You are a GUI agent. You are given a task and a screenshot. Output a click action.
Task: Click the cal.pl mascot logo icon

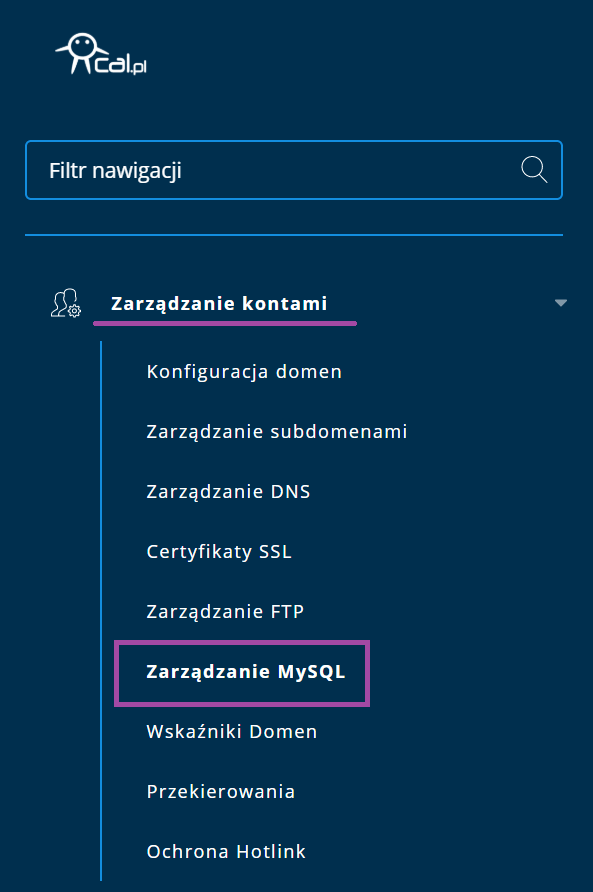80,53
